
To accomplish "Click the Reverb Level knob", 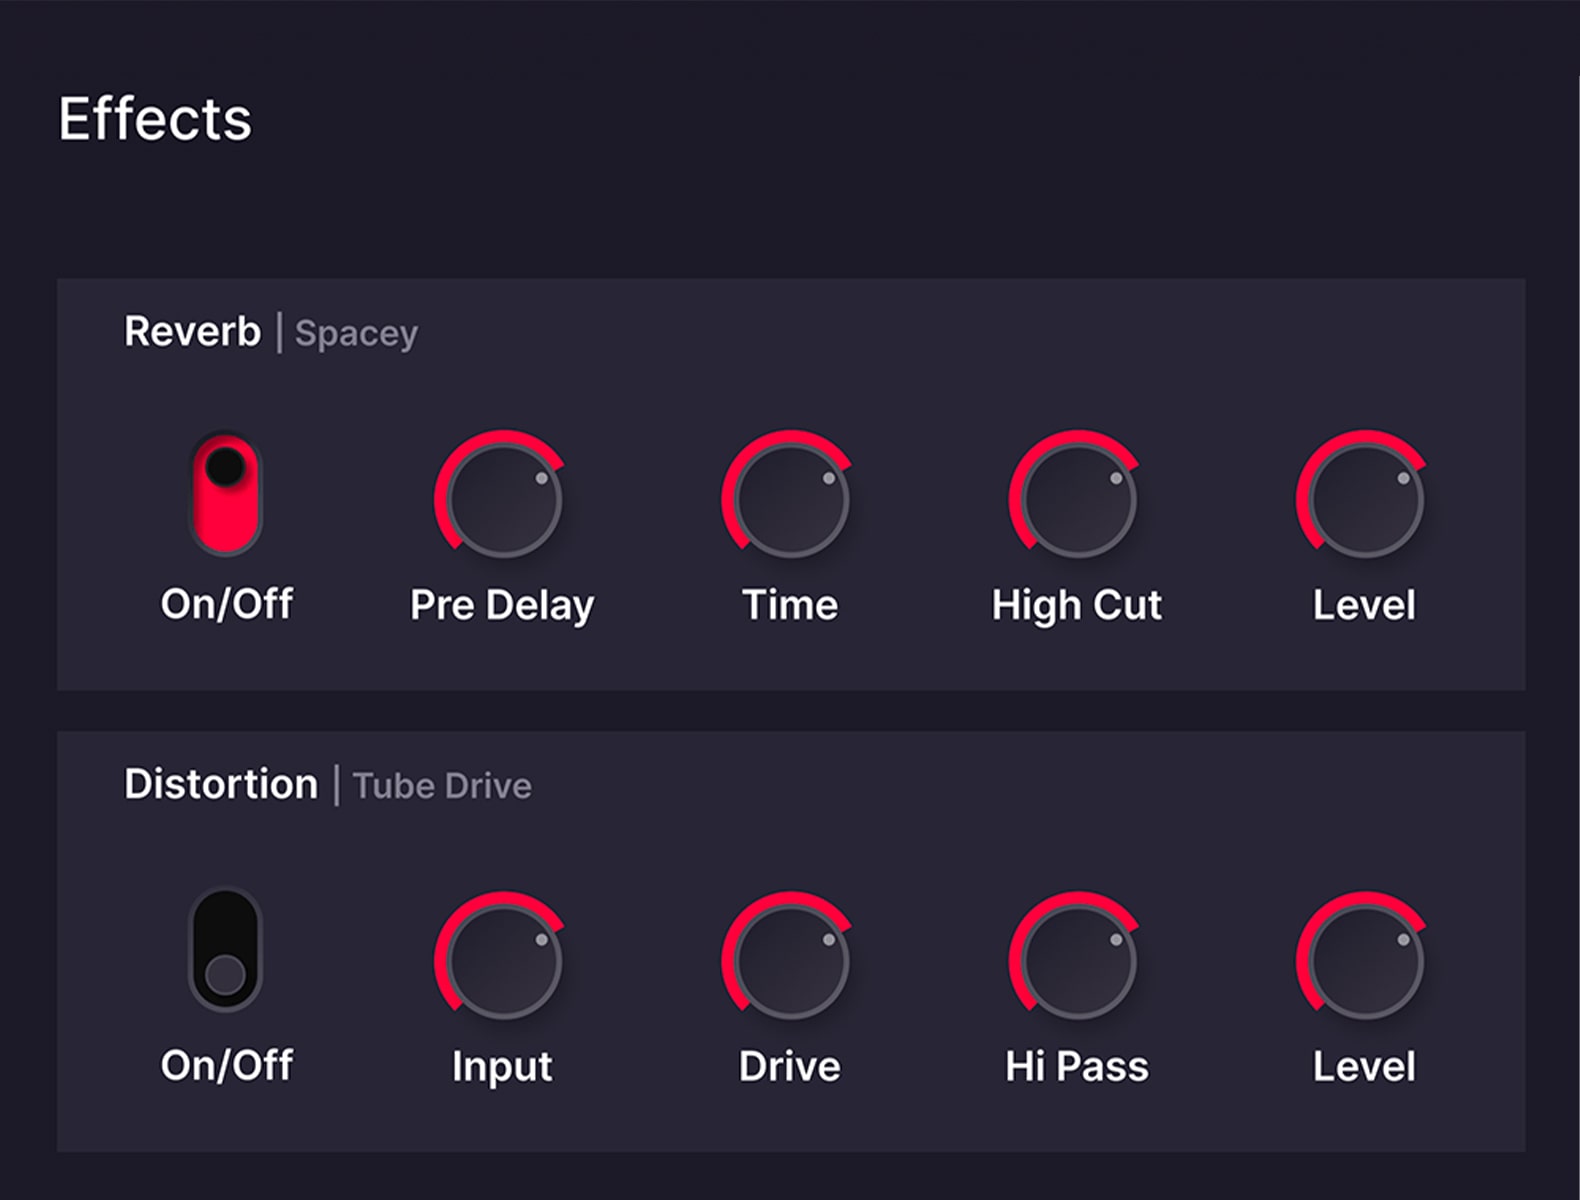I will pyautogui.click(x=1365, y=499).
